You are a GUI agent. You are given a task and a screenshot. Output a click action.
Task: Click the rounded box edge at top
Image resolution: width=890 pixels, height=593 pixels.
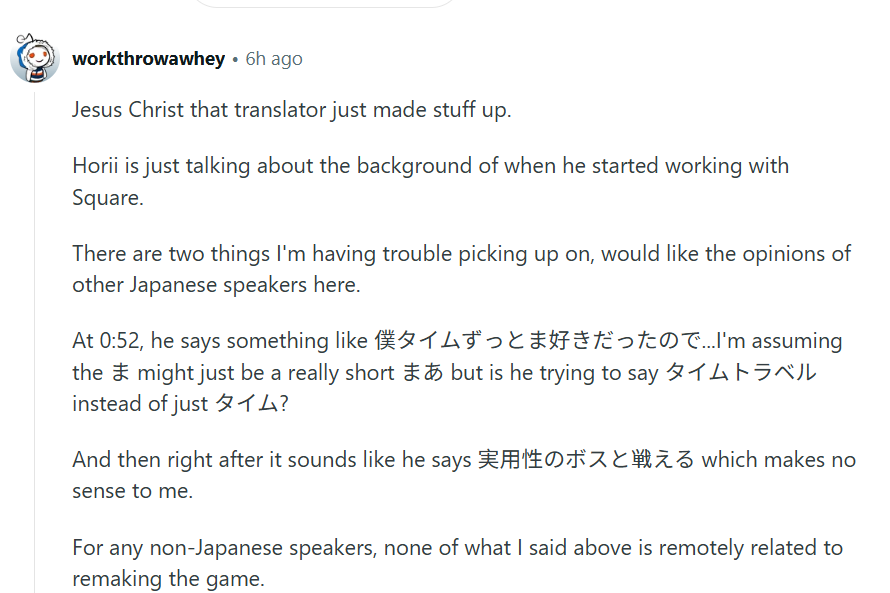324,3
